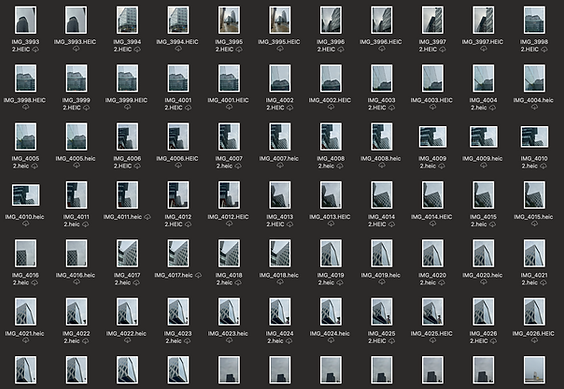The width and height of the screenshot is (564, 389).
Task: Click file name IMG_4019.heic
Action: [x=381, y=275]
